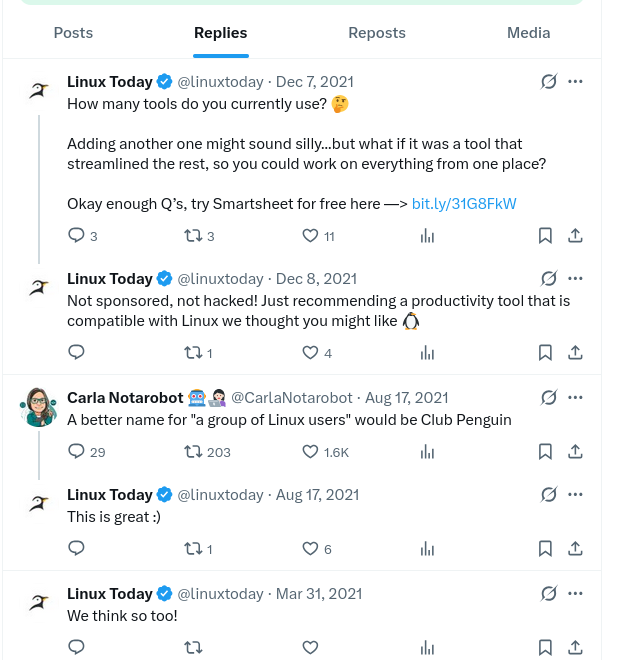
Task: Reply to the 'This is great :)' tweet
Action: click(x=77, y=548)
